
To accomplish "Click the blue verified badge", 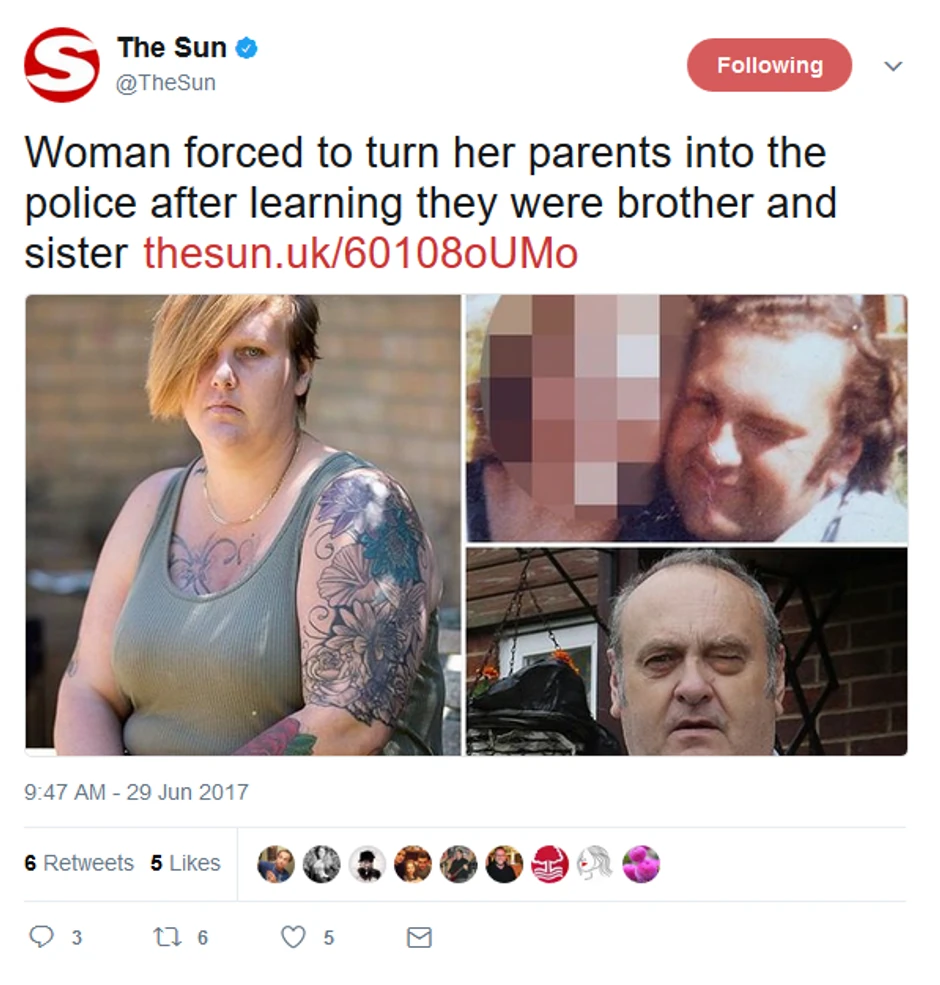I will click(x=246, y=48).
